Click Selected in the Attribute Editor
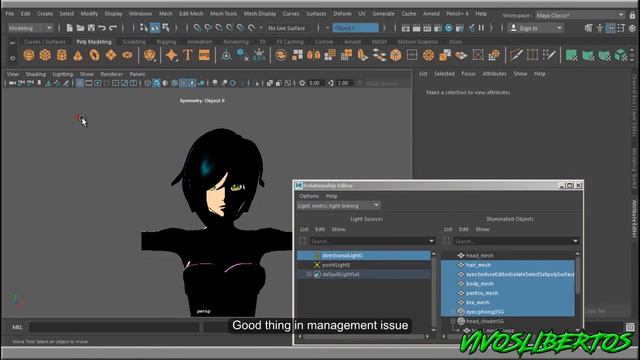 [444, 73]
